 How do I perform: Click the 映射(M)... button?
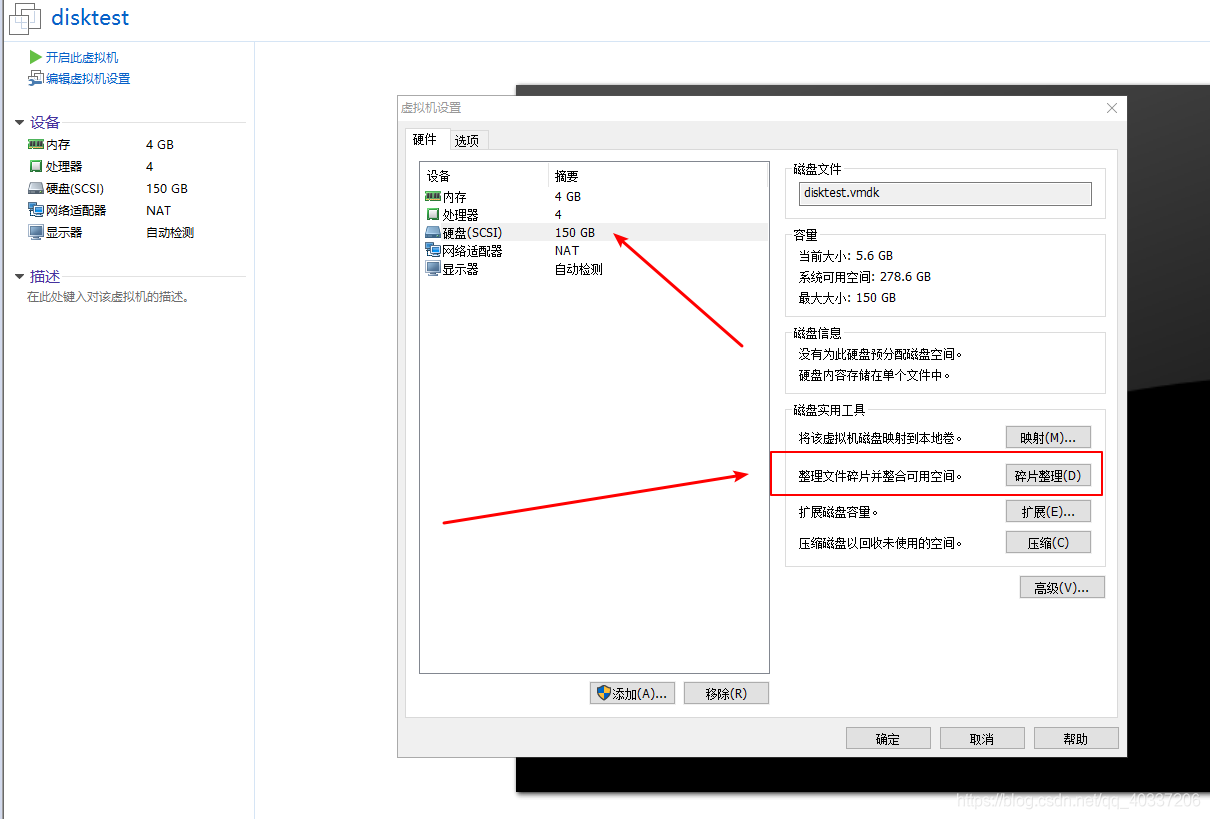click(x=1048, y=438)
